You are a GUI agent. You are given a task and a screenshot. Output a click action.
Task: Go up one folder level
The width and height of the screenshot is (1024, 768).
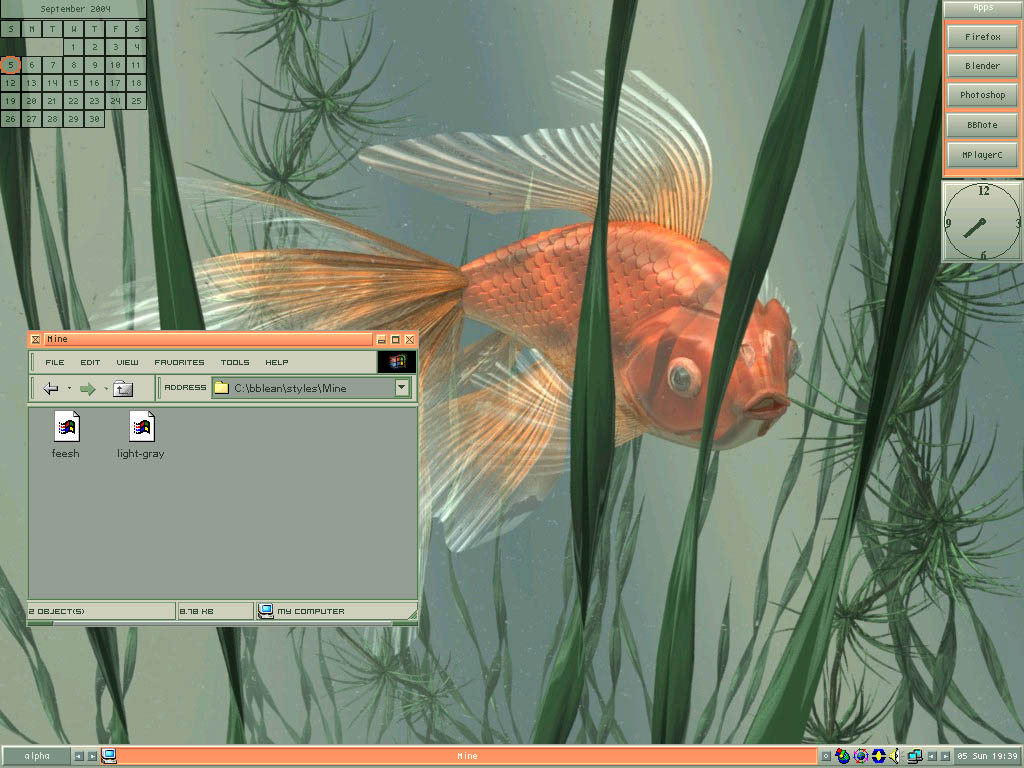pyautogui.click(x=123, y=388)
